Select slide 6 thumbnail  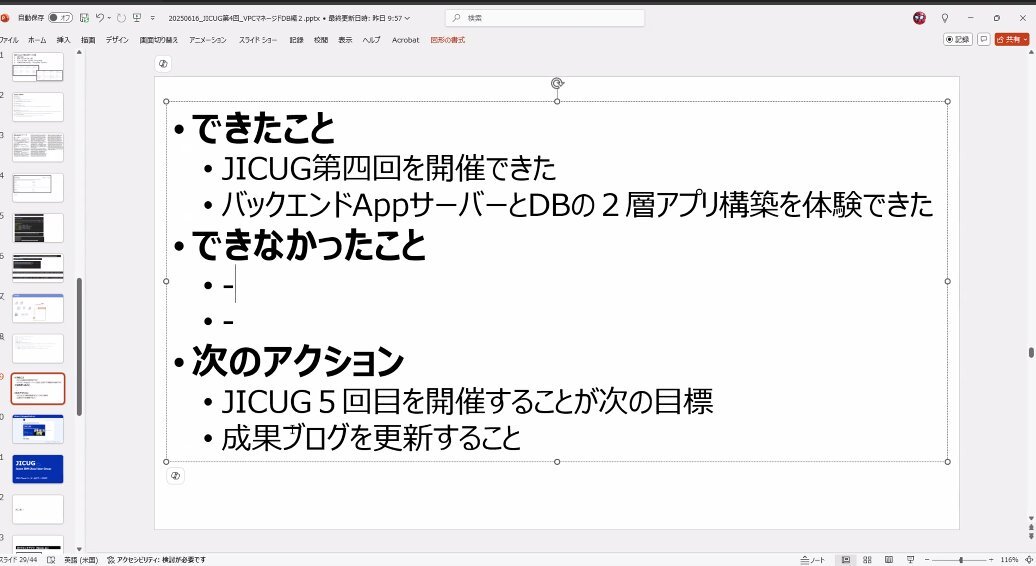point(38,268)
